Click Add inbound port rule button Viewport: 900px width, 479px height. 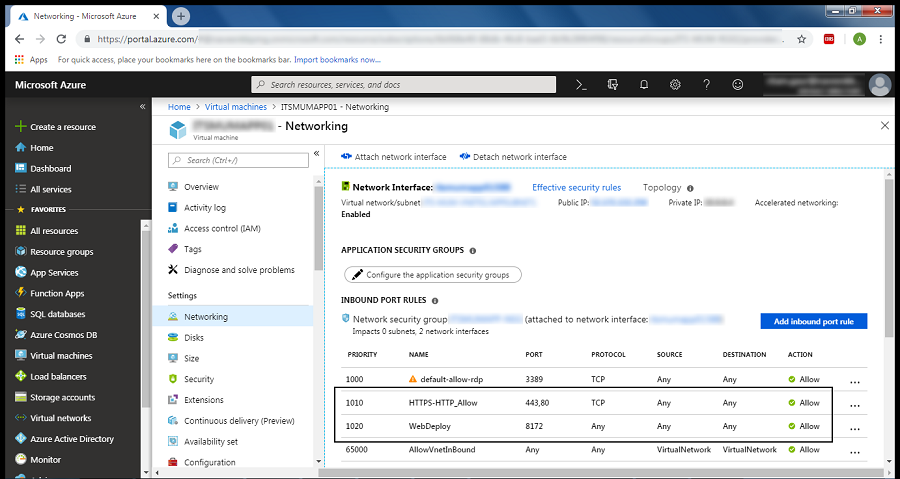click(813, 321)
